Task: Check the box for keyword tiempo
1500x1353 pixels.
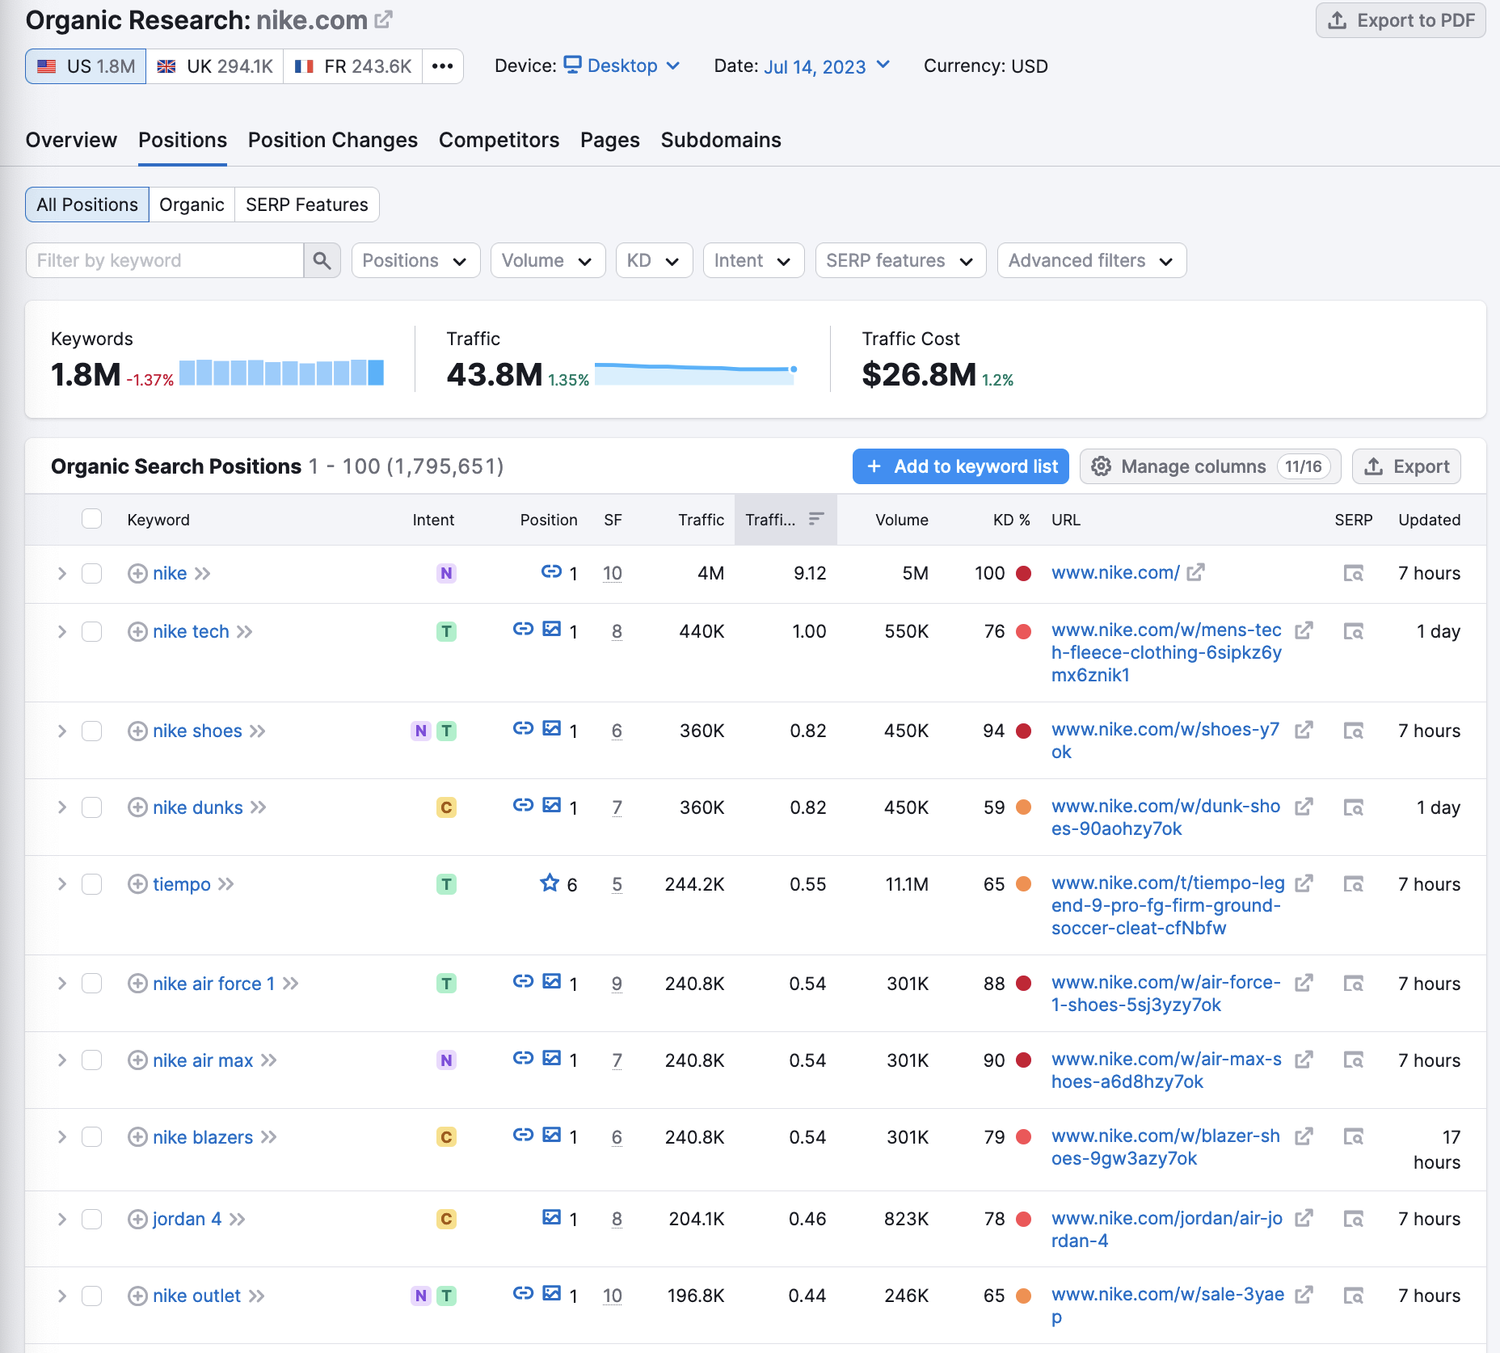Action: [x=92, y=884]
